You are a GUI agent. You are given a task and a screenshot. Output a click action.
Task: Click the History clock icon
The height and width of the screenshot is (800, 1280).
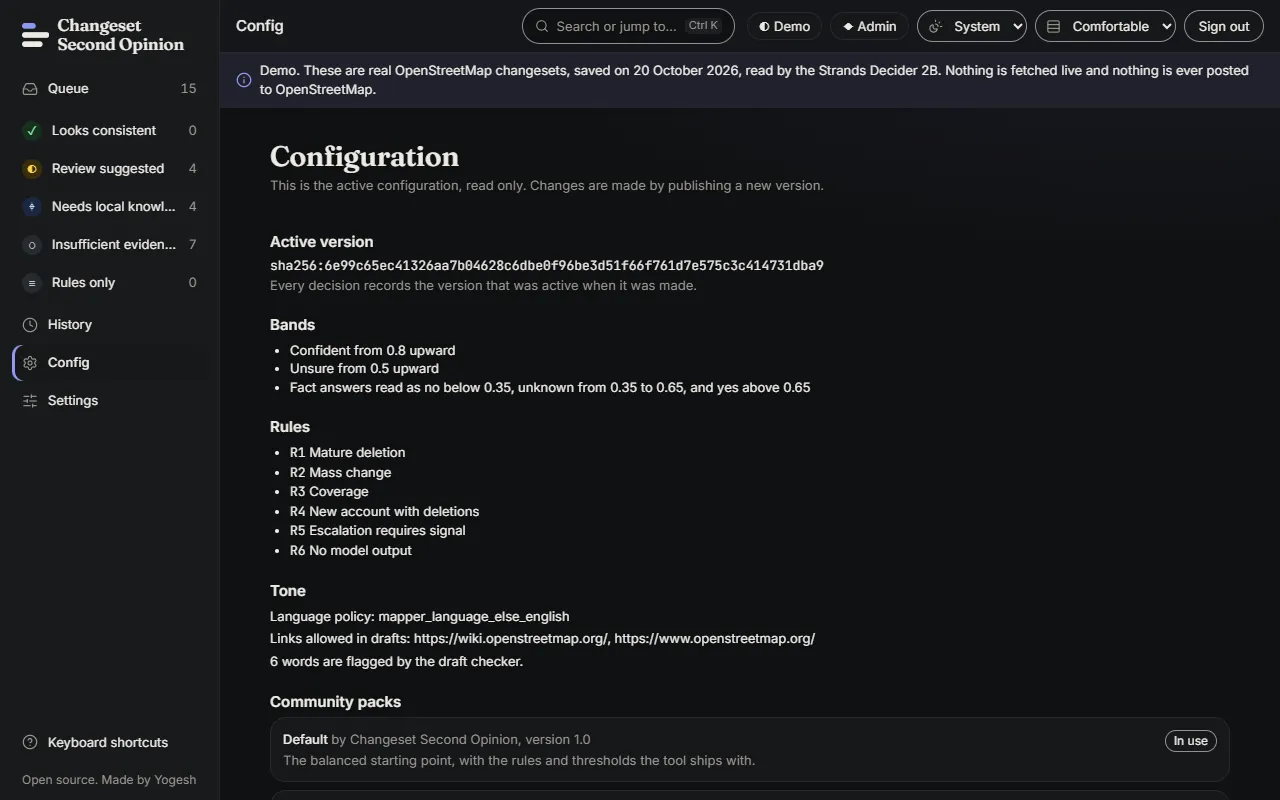click(x=30, y=324)
